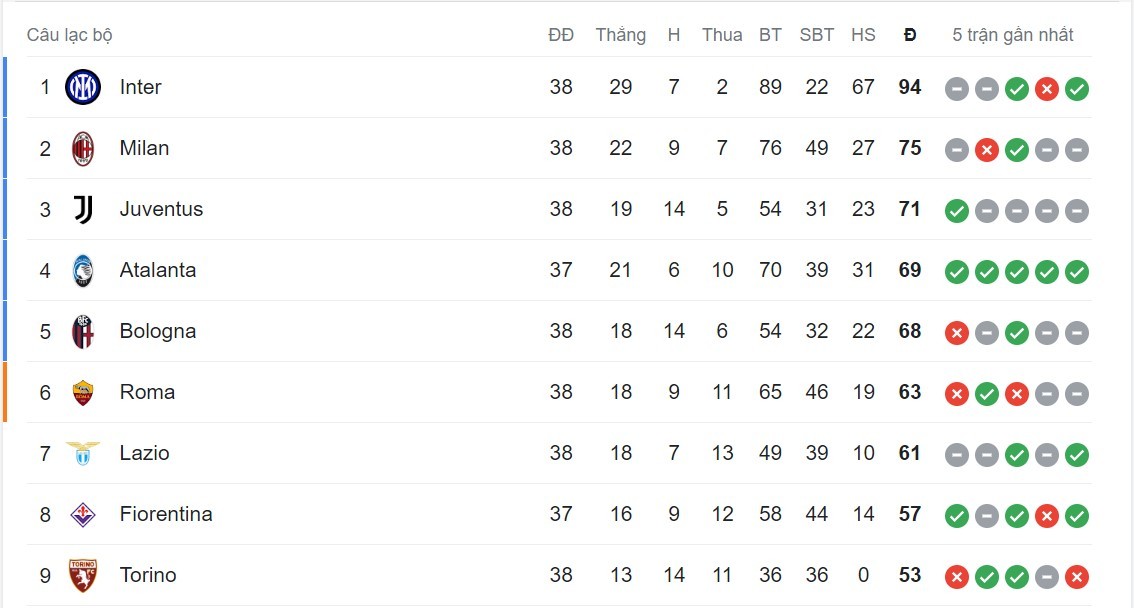Screen dimensions: 1134x608
Task: Click the bold Đ points column header
Action: click(909, 35)
